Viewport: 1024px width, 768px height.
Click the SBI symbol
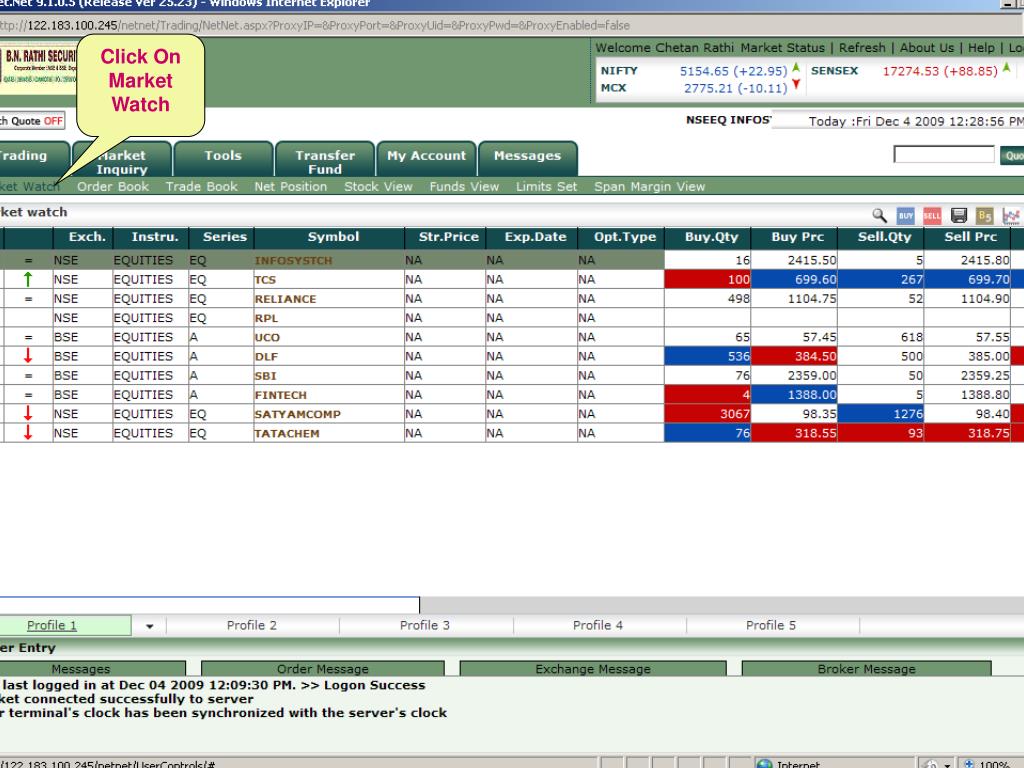pos(265,376)
